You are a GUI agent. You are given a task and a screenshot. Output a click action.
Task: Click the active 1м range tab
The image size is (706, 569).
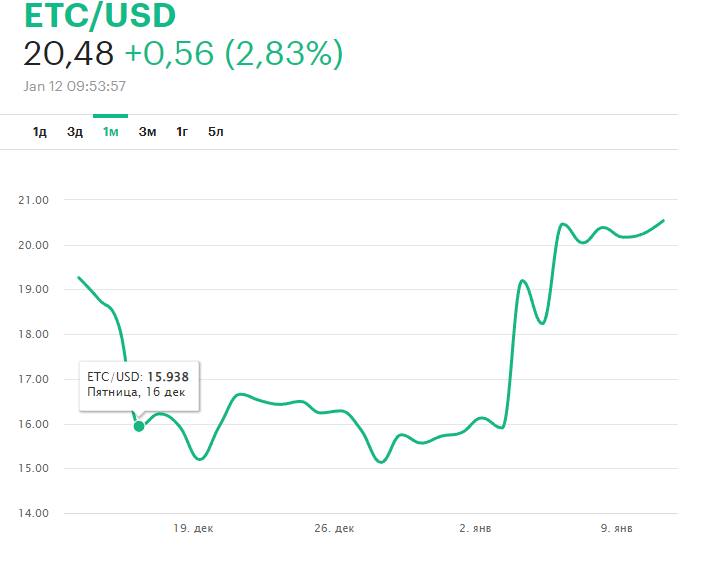tap(110, 132)
